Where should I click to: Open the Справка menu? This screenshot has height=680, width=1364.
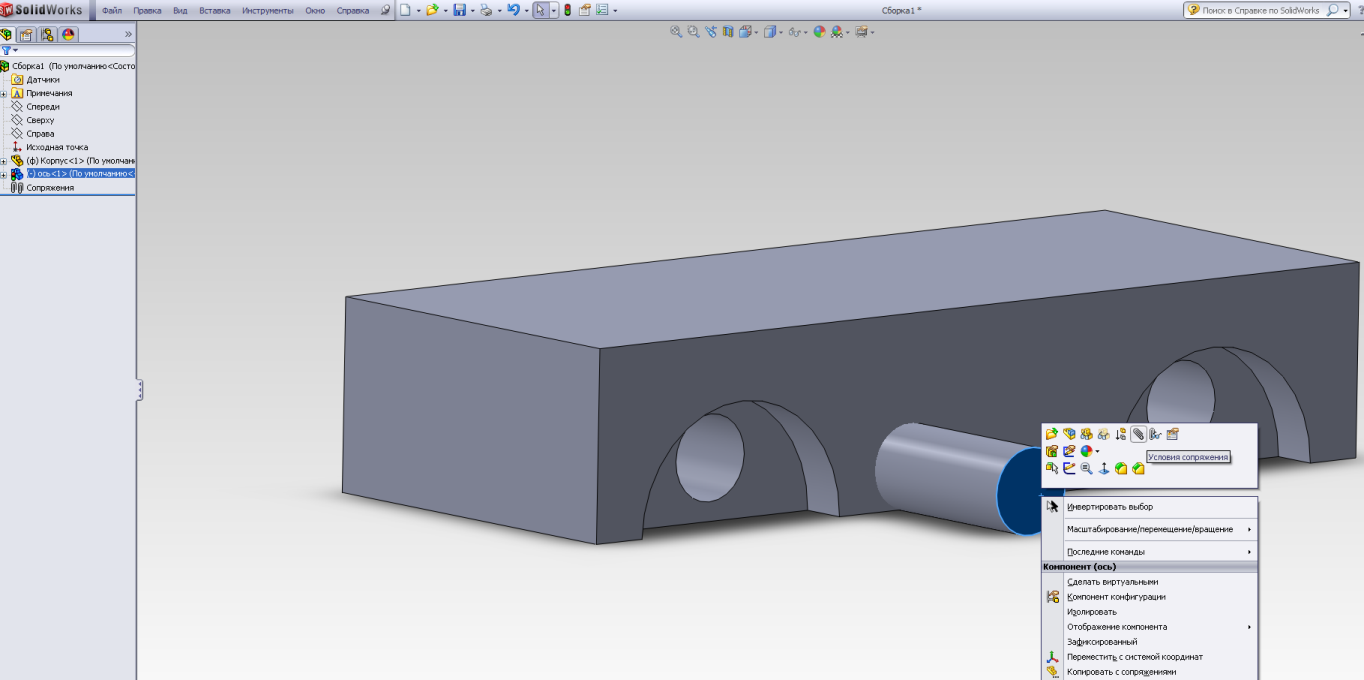tap(352, 11)
